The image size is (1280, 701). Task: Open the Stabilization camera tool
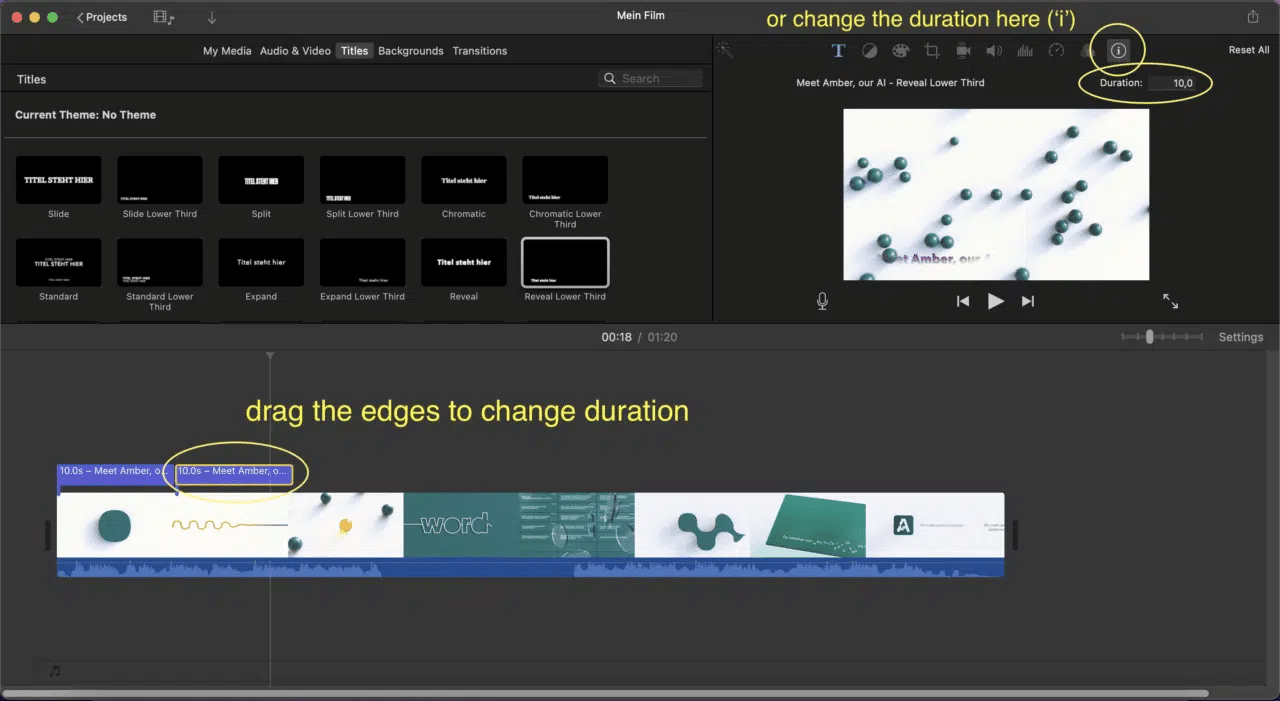pos(963,51)
